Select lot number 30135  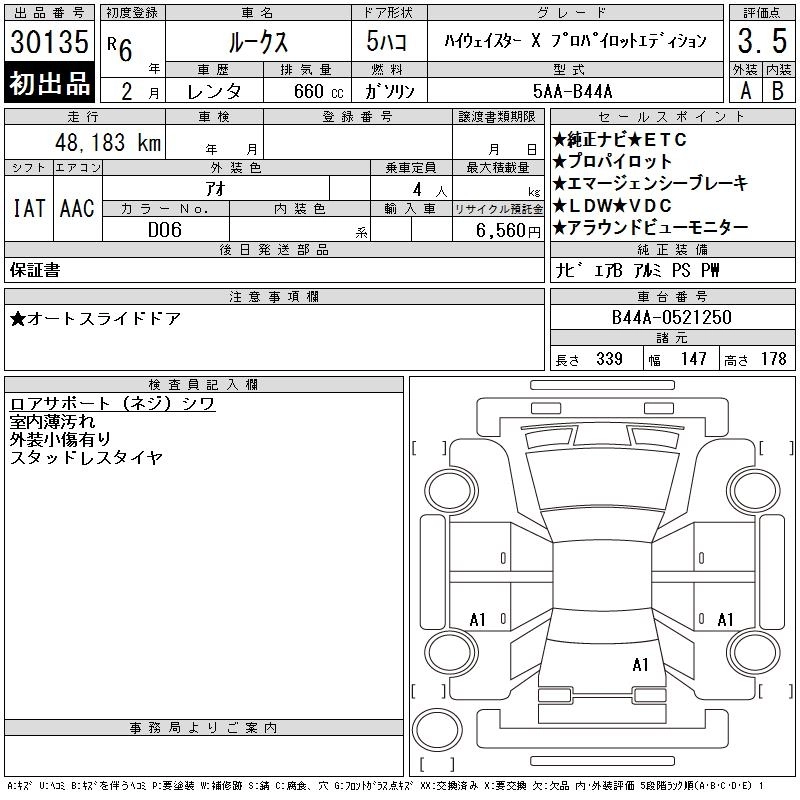click(x=50, y=44)
